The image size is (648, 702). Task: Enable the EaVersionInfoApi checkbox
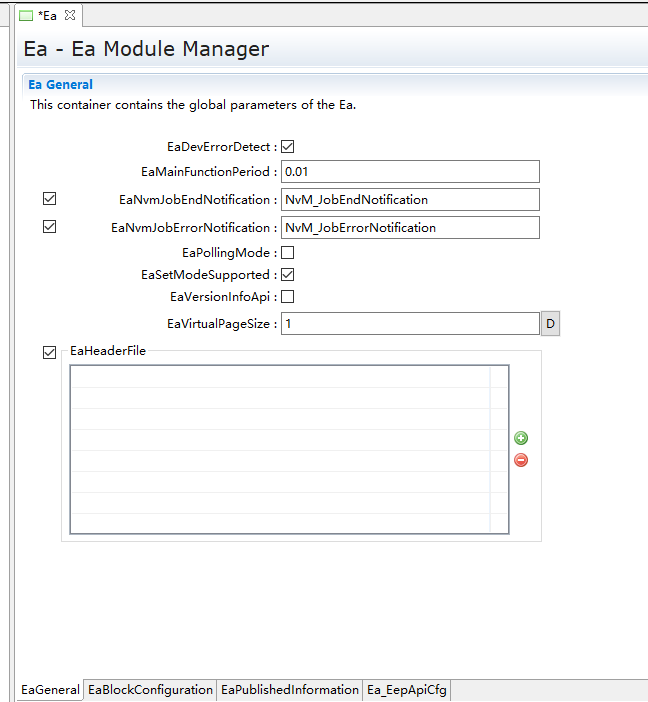(288, 297)
